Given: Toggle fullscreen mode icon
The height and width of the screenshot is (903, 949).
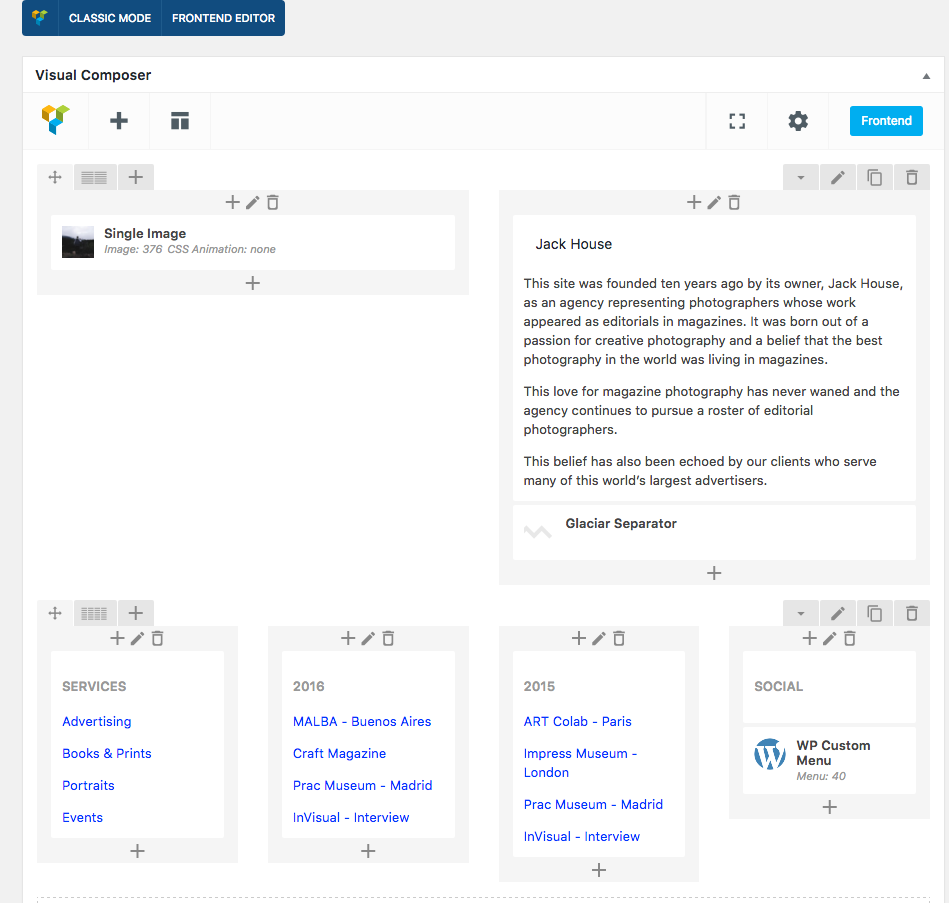Looking at the screenshot, I should click(x=737, y=121).
